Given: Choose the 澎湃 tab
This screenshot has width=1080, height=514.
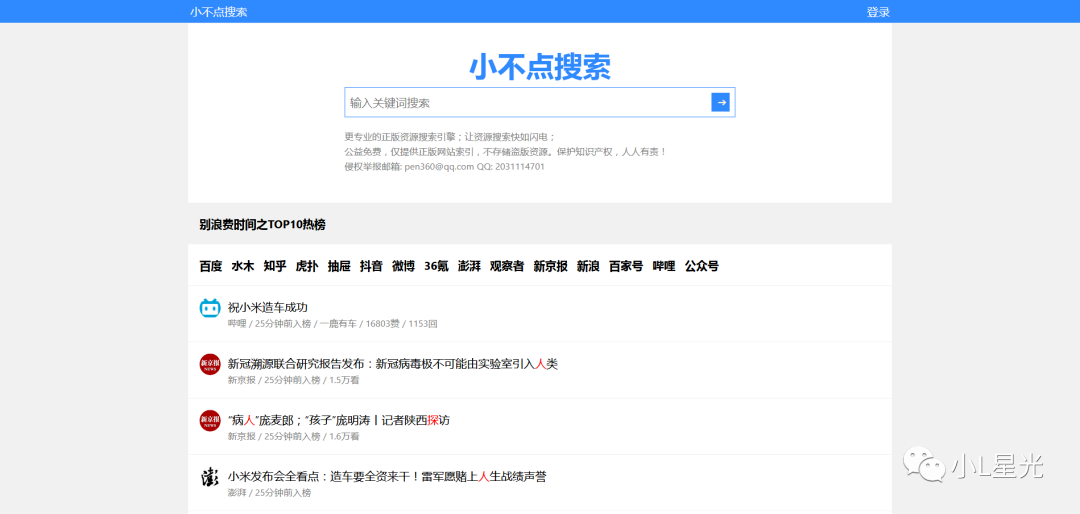Looking at the screenshot, I should (x=470, y=266).
